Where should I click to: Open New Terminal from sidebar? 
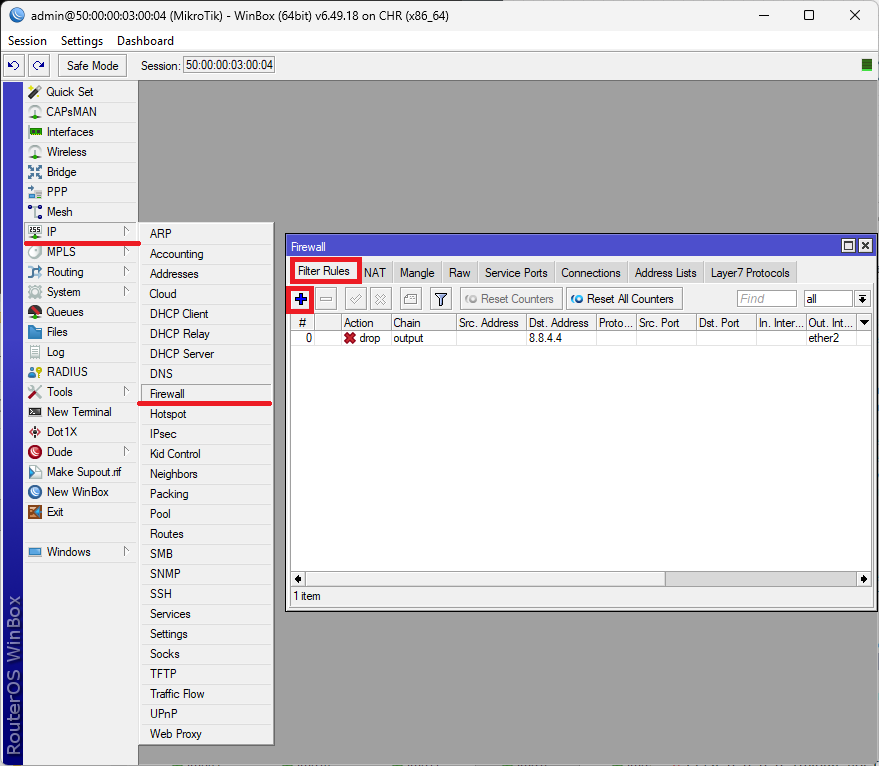(x=78, y=412)
